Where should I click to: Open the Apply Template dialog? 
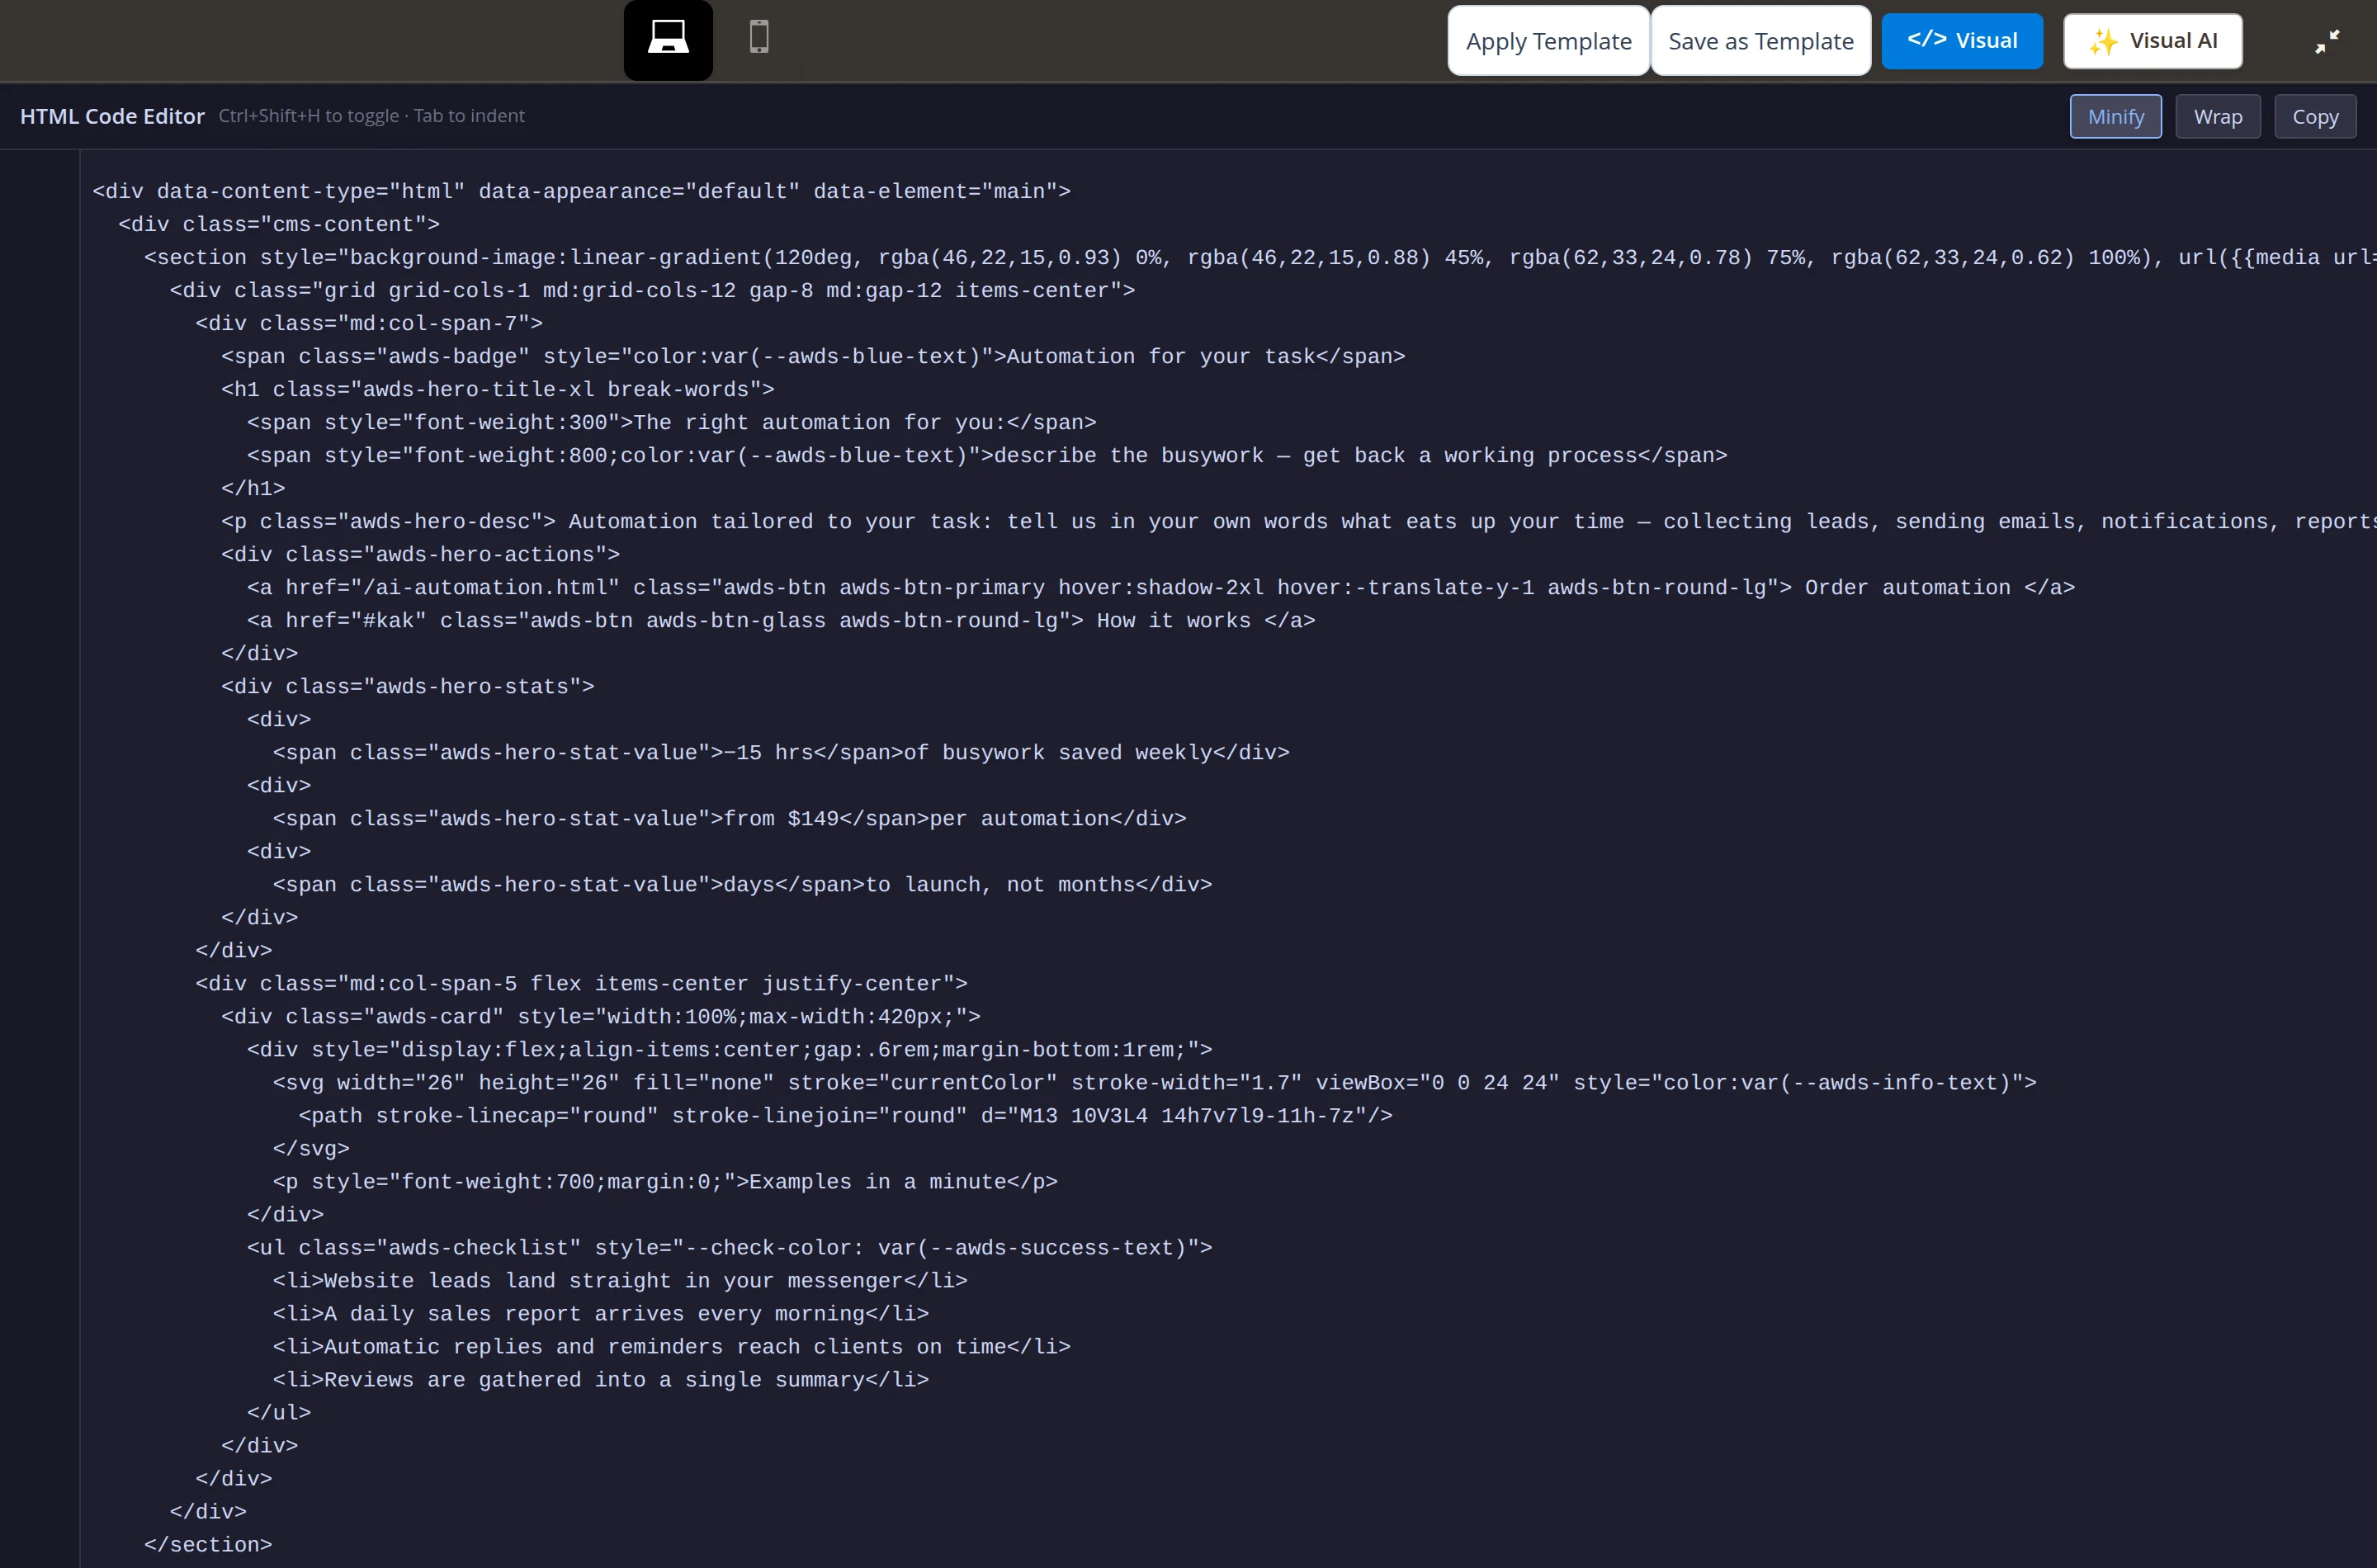tap(1548, 41)
